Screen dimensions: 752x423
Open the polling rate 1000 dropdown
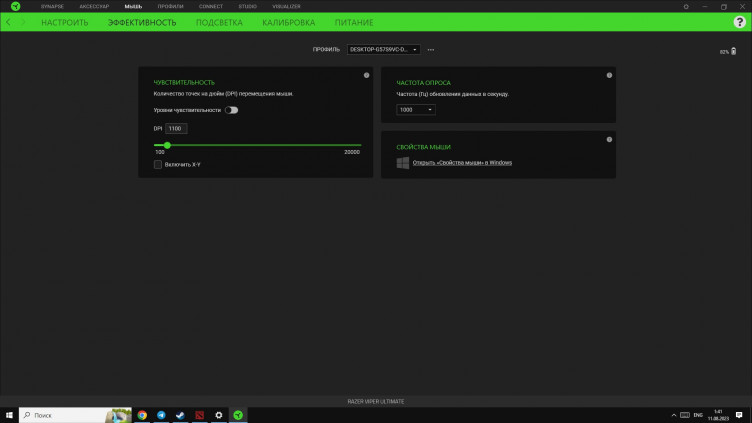[416, 109]
